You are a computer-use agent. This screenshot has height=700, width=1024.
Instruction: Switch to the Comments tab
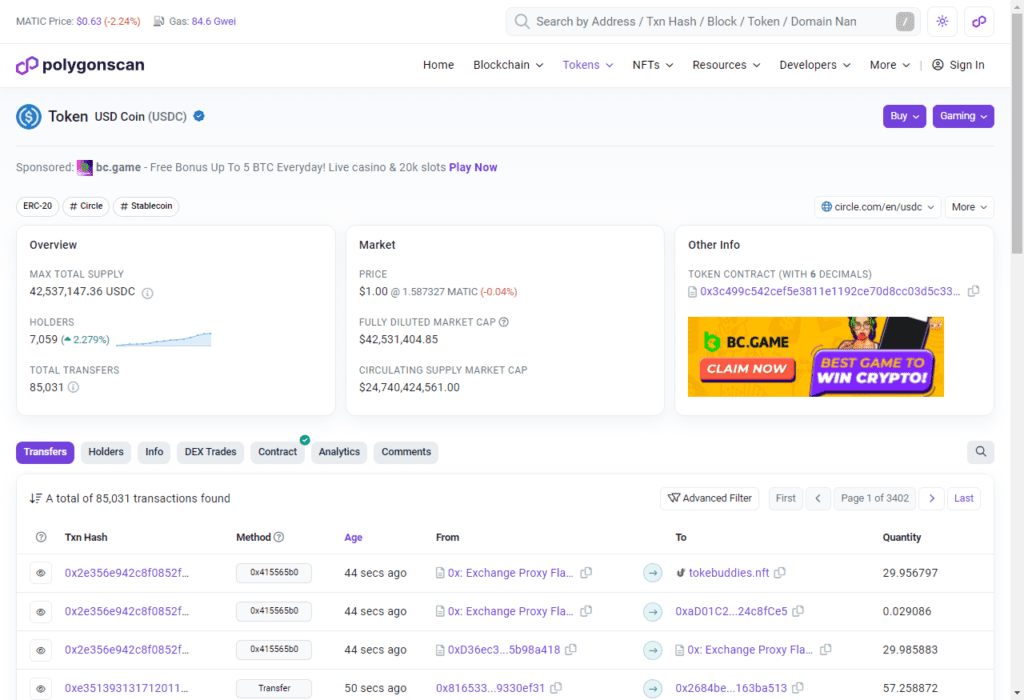406,452
